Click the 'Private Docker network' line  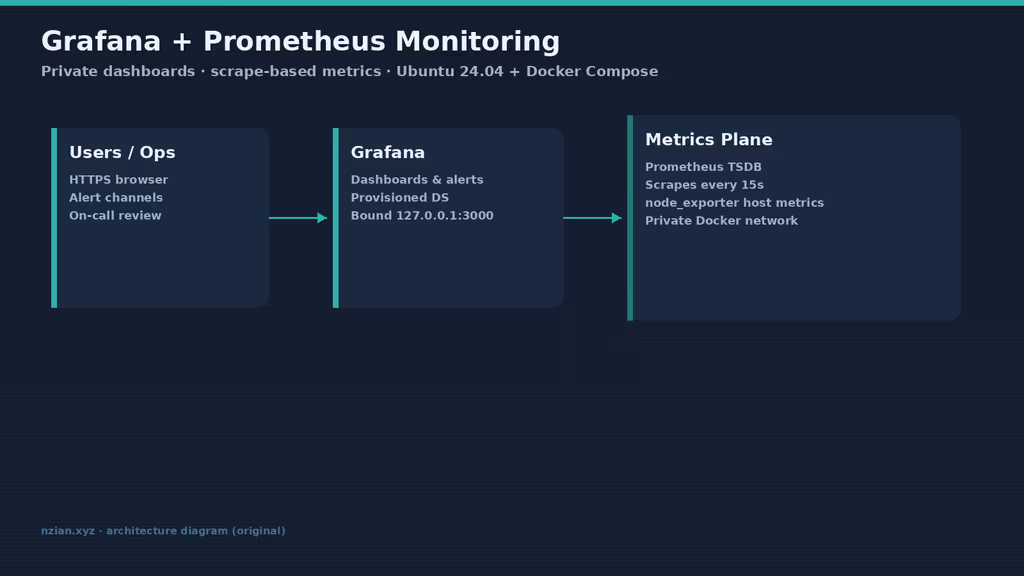722,221
